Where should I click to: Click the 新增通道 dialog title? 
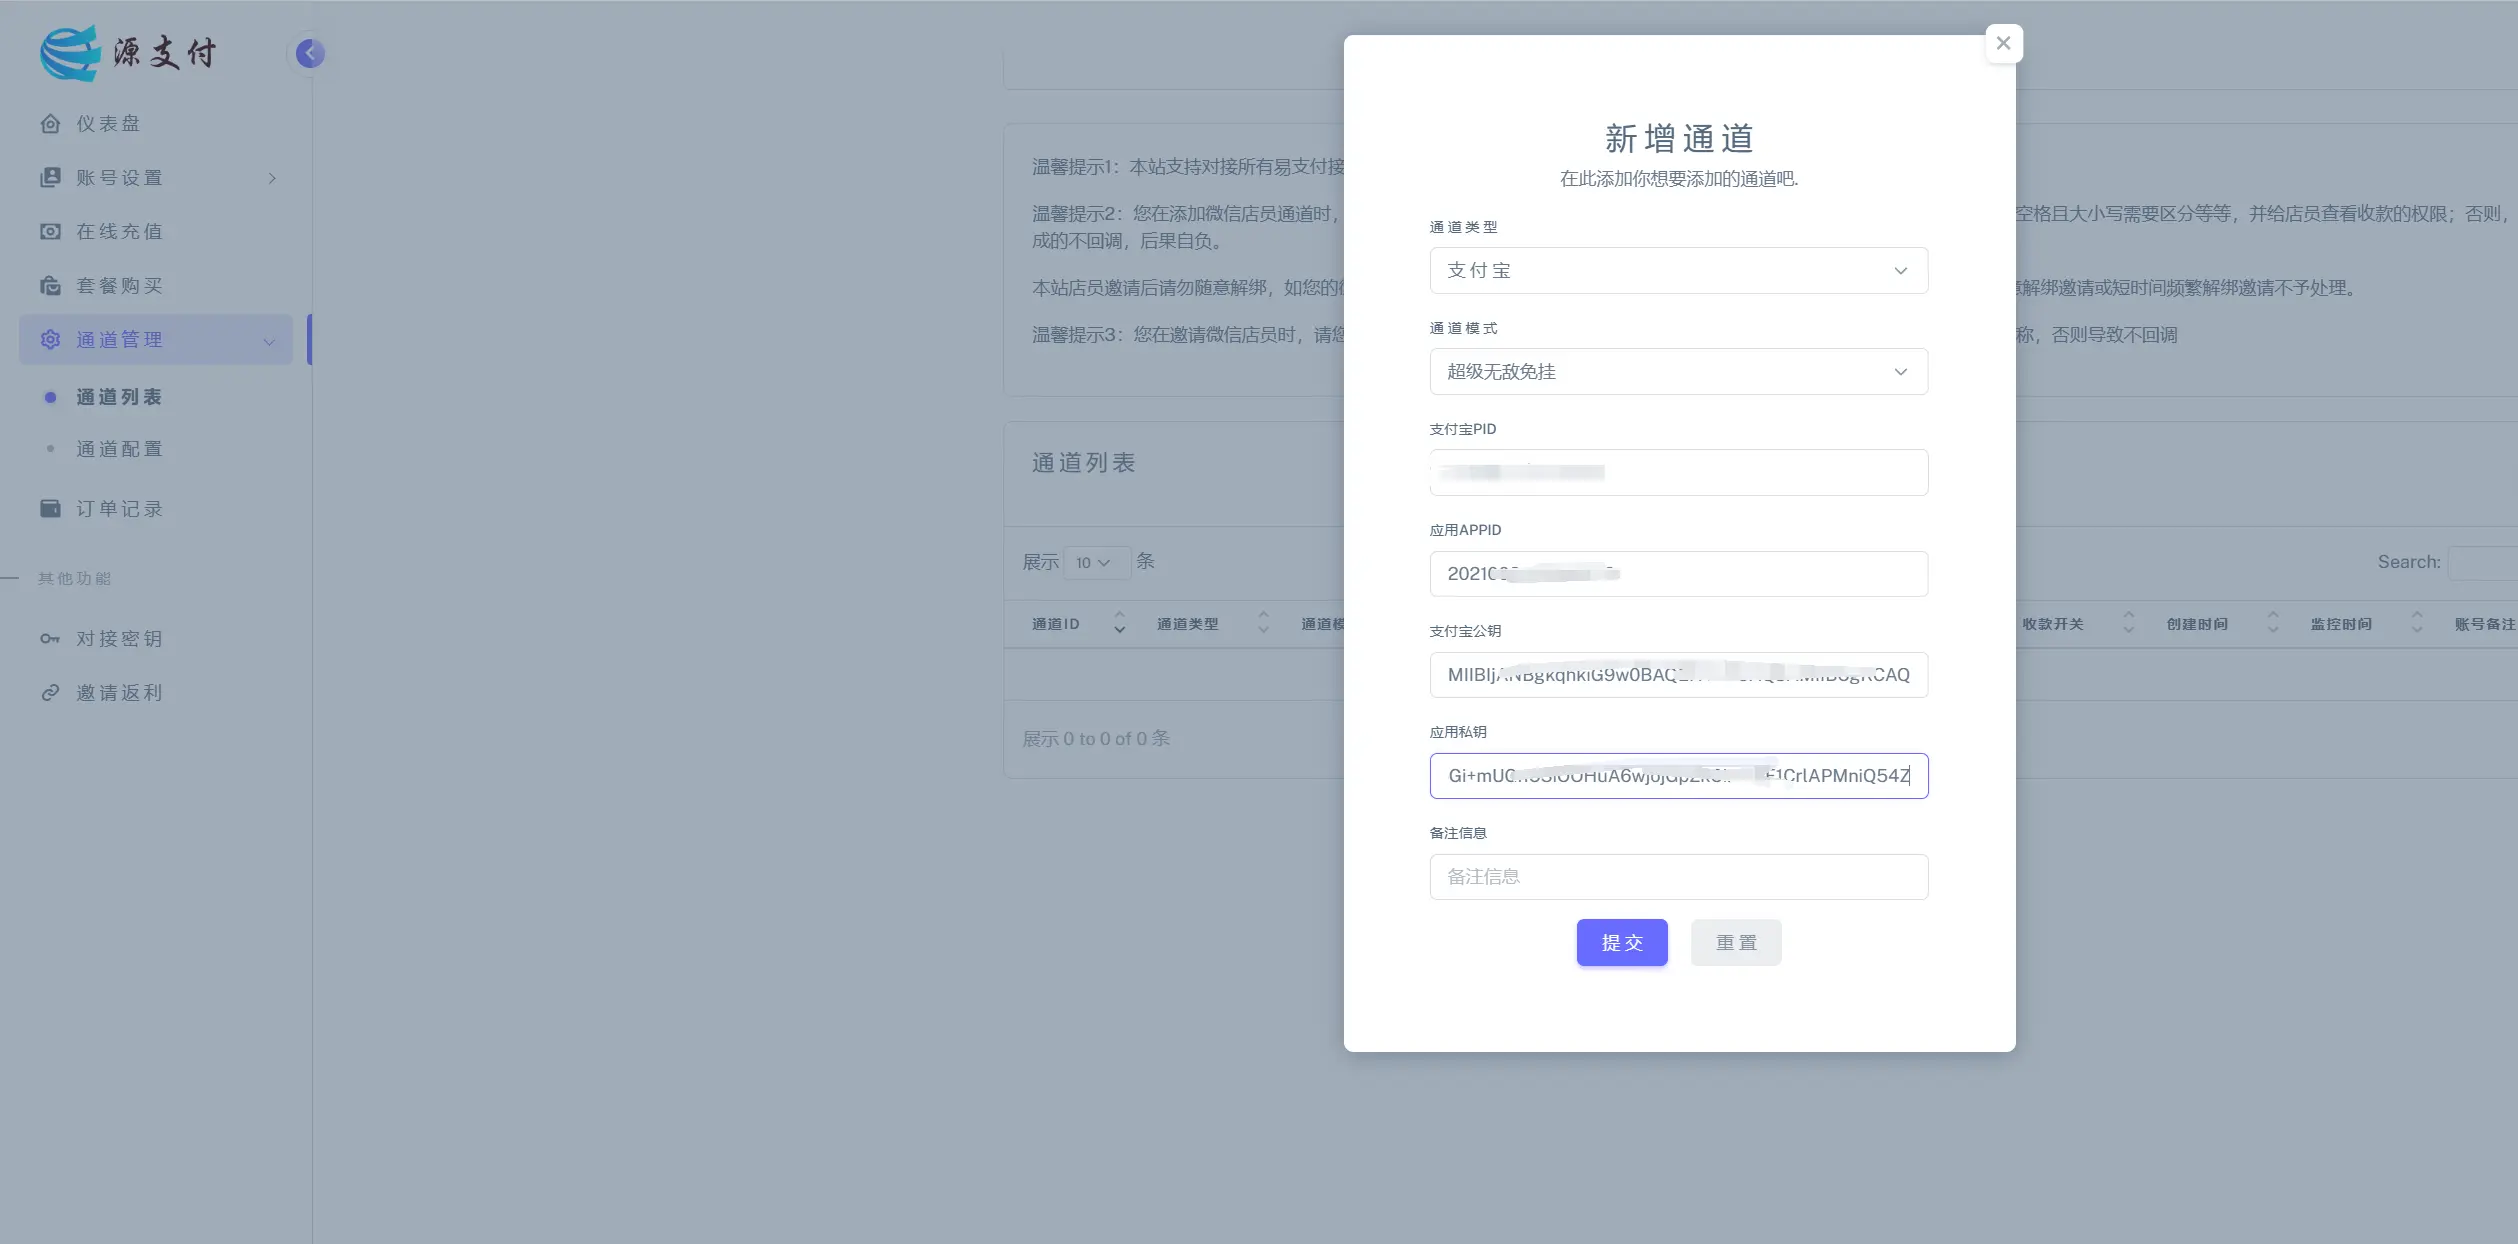click(x=1679, y=139)
